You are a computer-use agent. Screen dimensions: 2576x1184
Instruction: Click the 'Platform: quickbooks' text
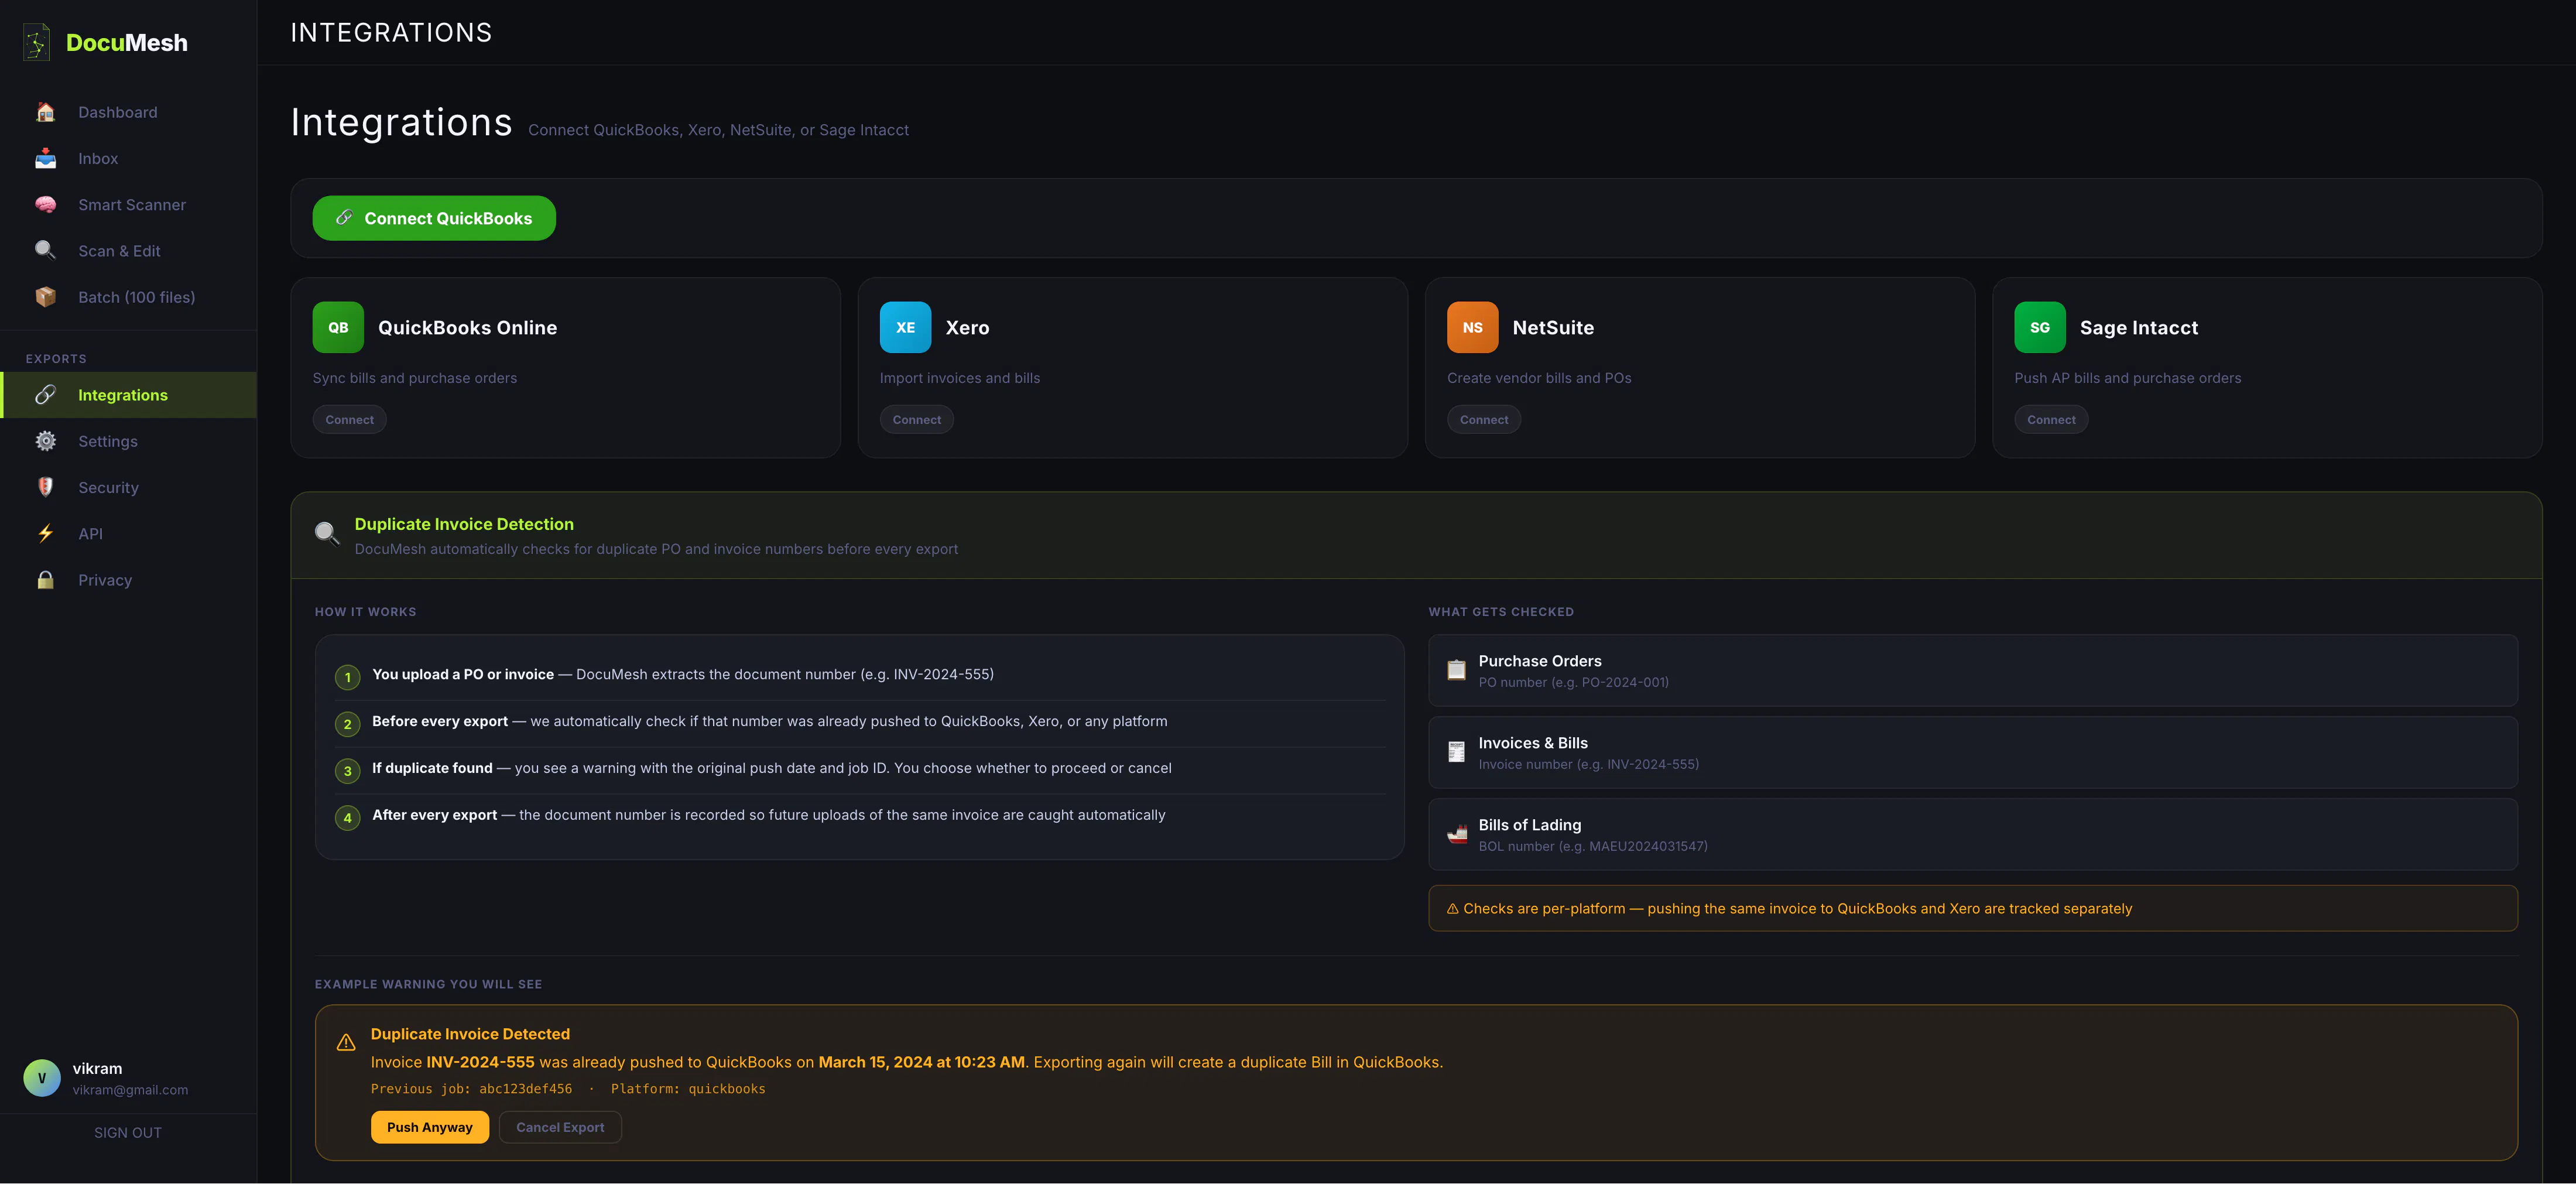(688, 1089)
